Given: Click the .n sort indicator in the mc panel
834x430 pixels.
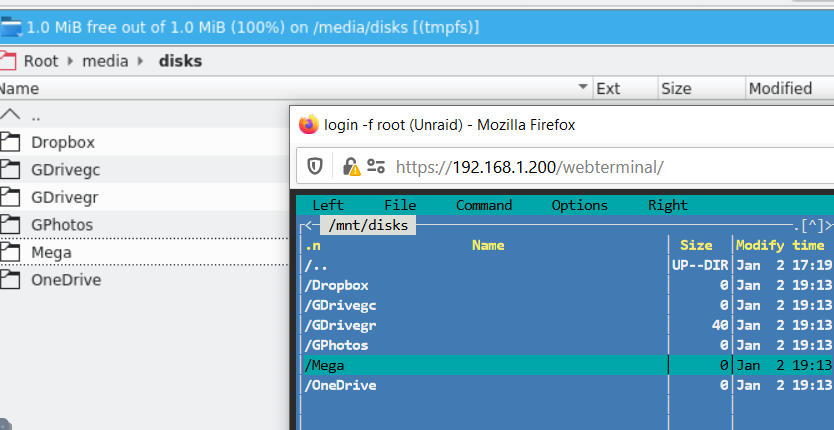Looking at the screenshot, I should [x=312, y=245].
